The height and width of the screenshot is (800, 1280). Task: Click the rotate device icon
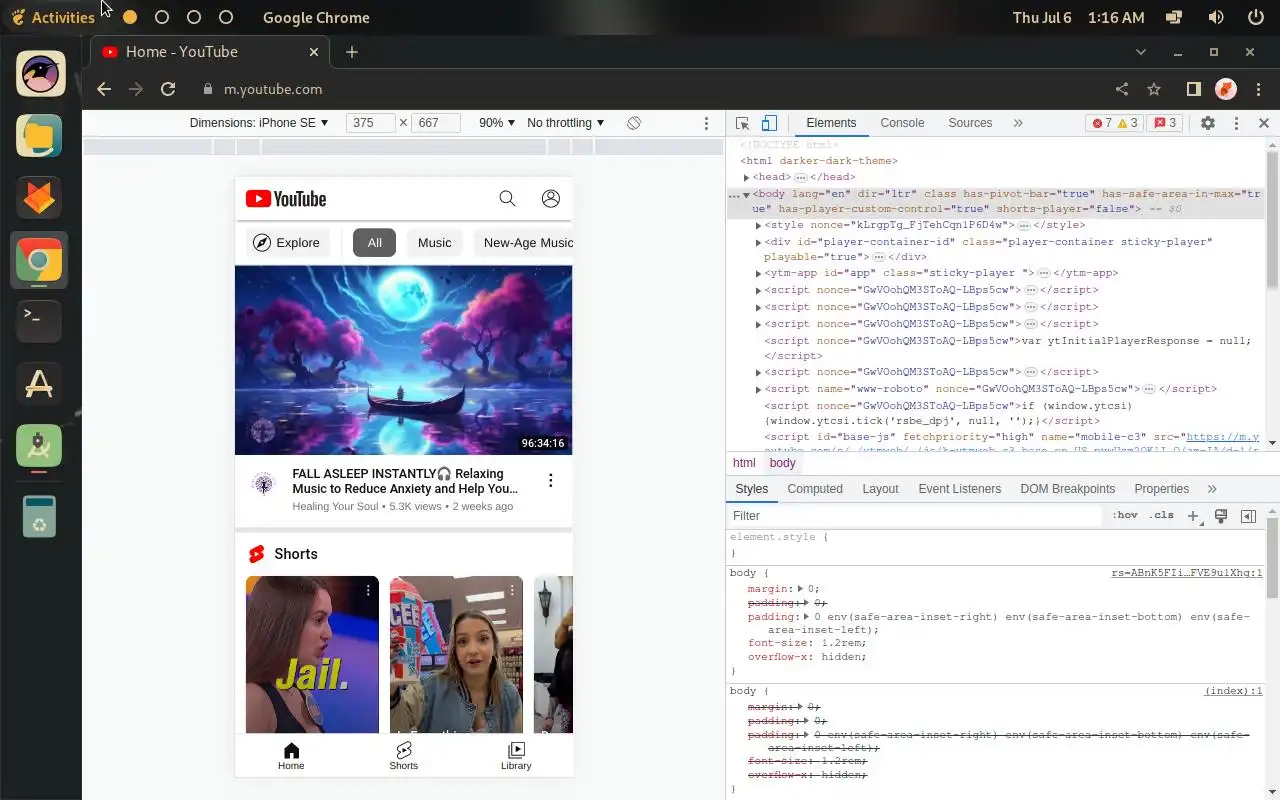[x=634, y=123]
